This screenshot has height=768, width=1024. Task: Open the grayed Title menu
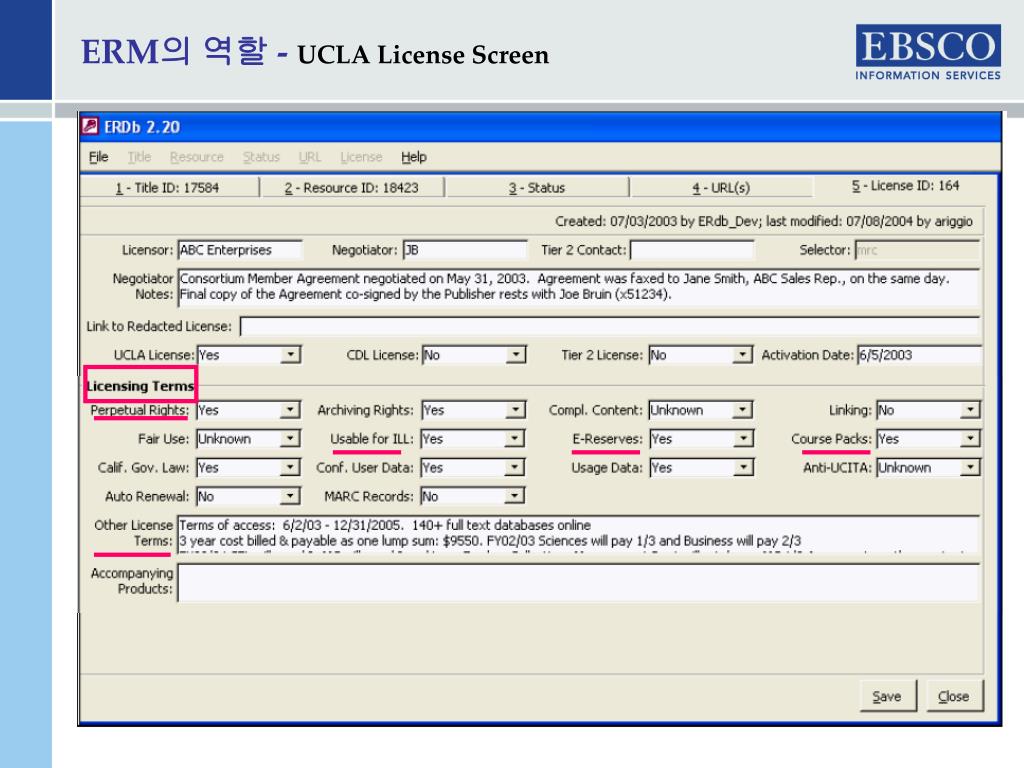click(x=139, y=157)
